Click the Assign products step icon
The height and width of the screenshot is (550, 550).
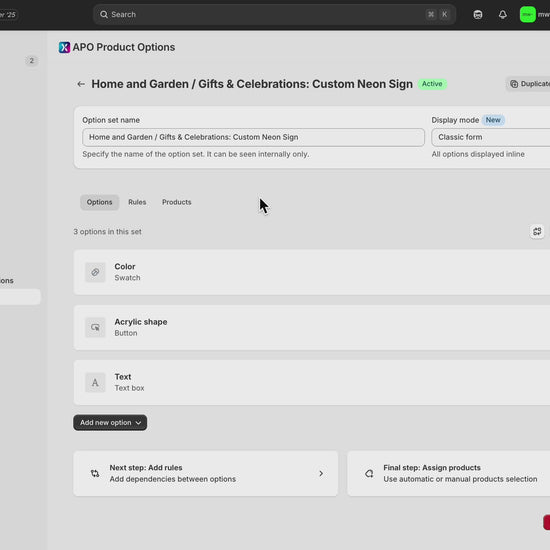click(369, 474)
